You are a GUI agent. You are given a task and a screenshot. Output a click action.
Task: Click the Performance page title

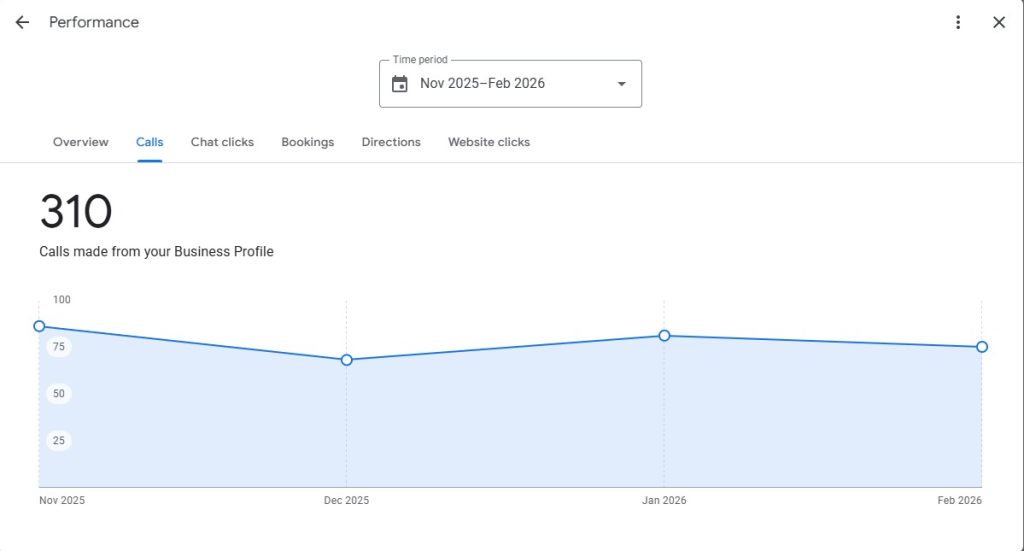[94, 22]
